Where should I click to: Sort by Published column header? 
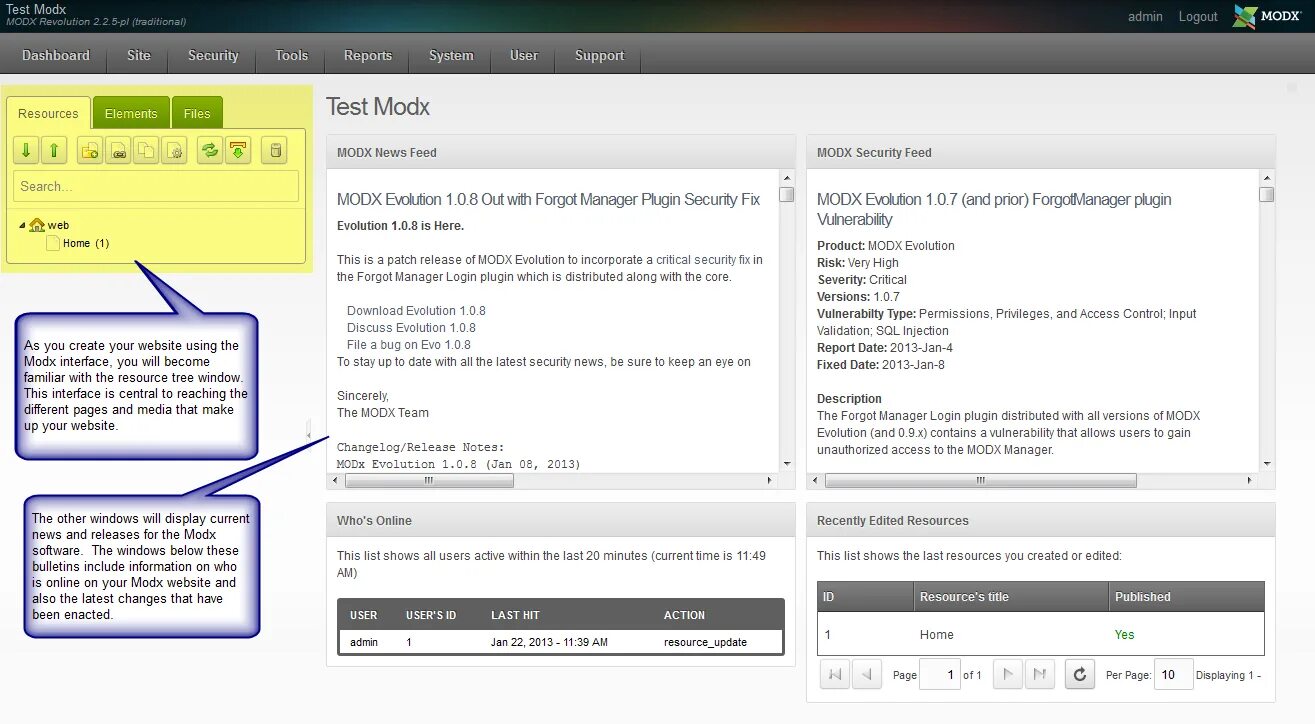coord(1187,597)
